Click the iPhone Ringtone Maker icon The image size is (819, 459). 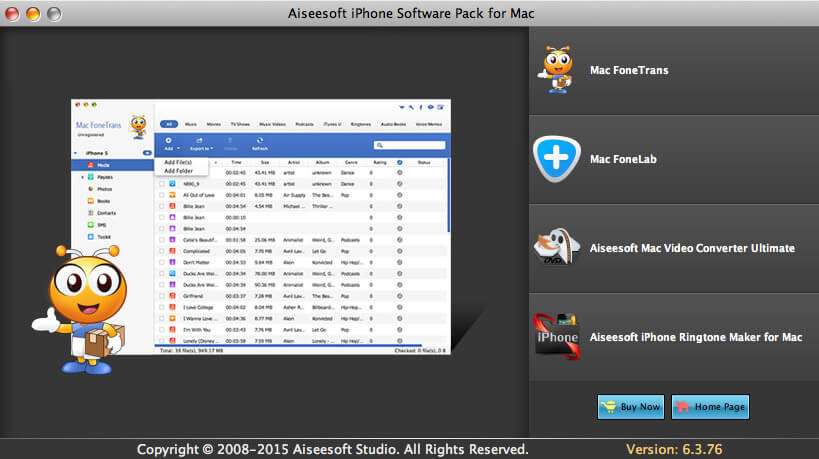coord(557,336)
